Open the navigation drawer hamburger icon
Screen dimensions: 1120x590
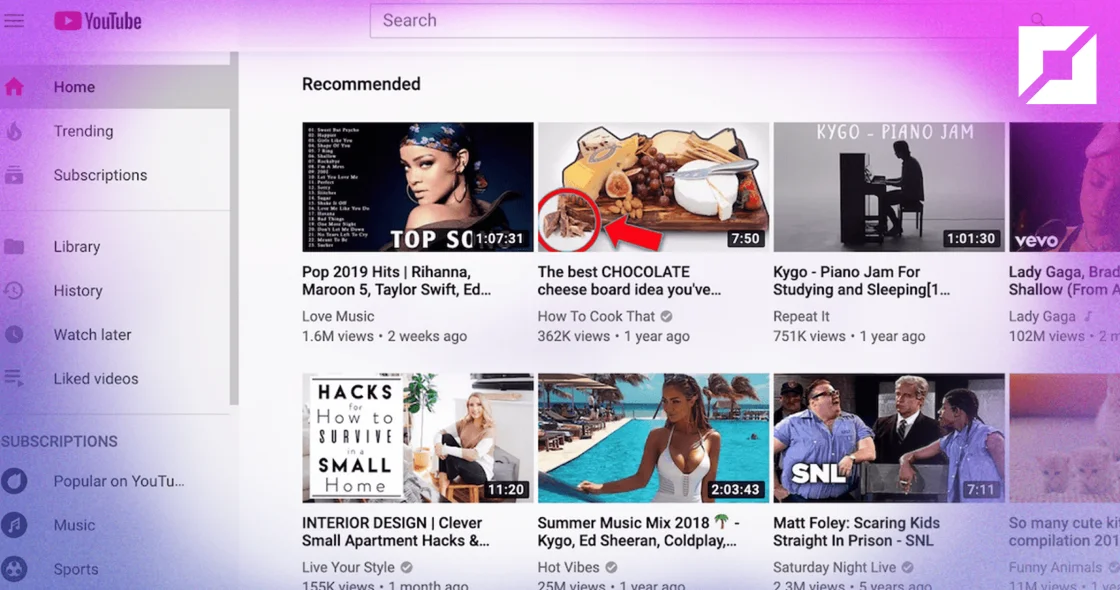coord(14,20)
